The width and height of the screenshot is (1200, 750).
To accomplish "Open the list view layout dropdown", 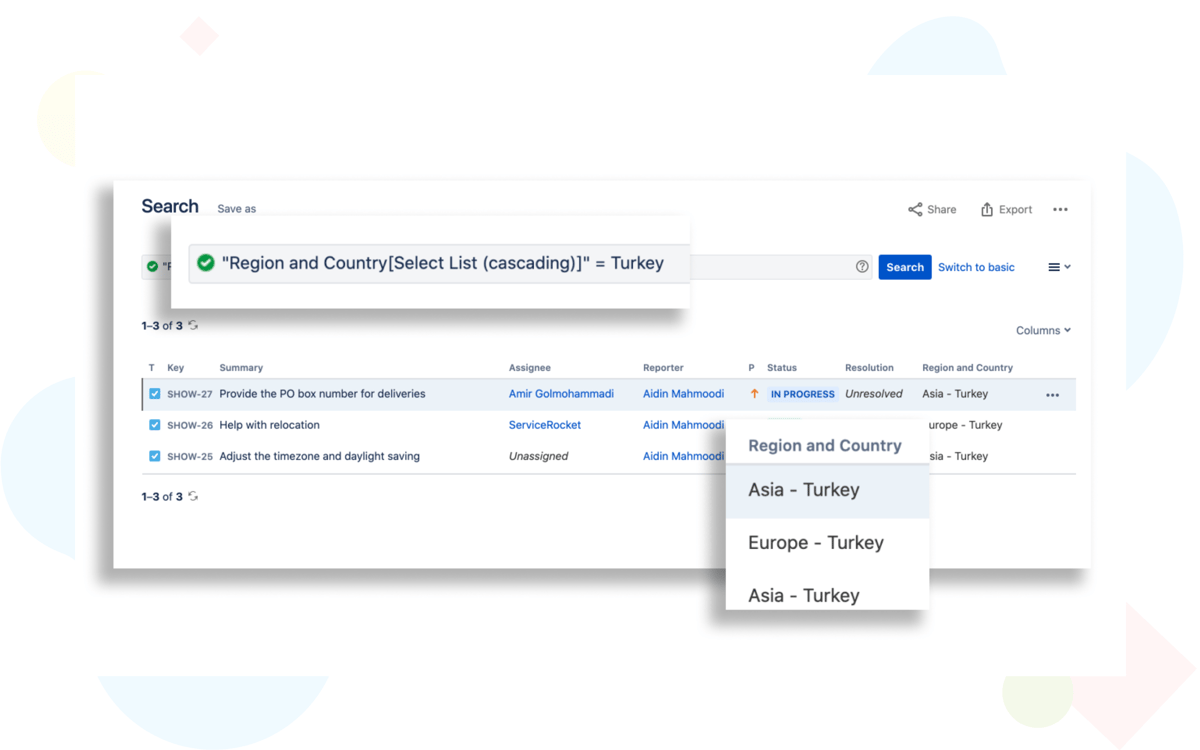I will 1059,267.
